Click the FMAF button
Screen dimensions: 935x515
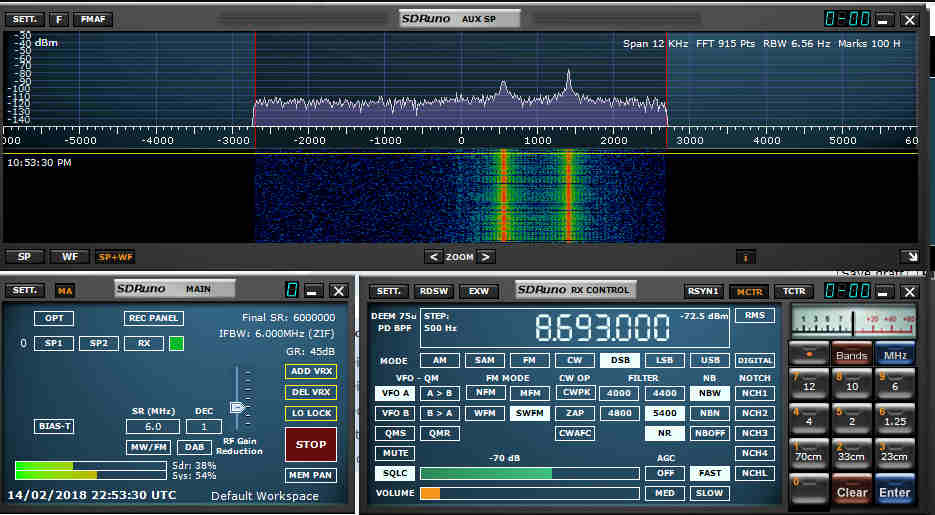93,19
